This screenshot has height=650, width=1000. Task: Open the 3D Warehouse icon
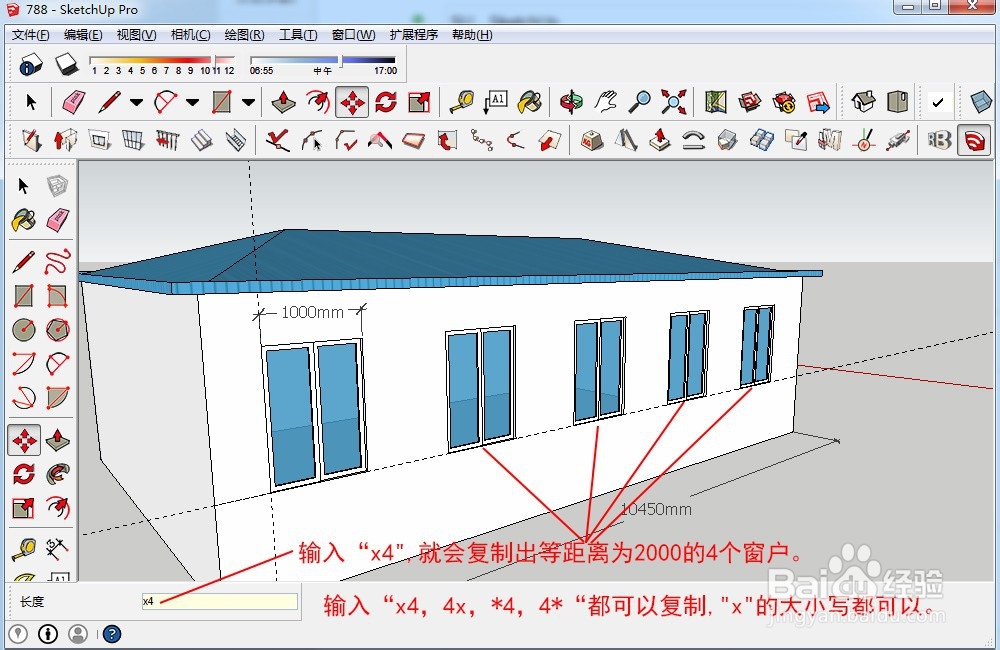pyautogui.click(x=750, y=102)
